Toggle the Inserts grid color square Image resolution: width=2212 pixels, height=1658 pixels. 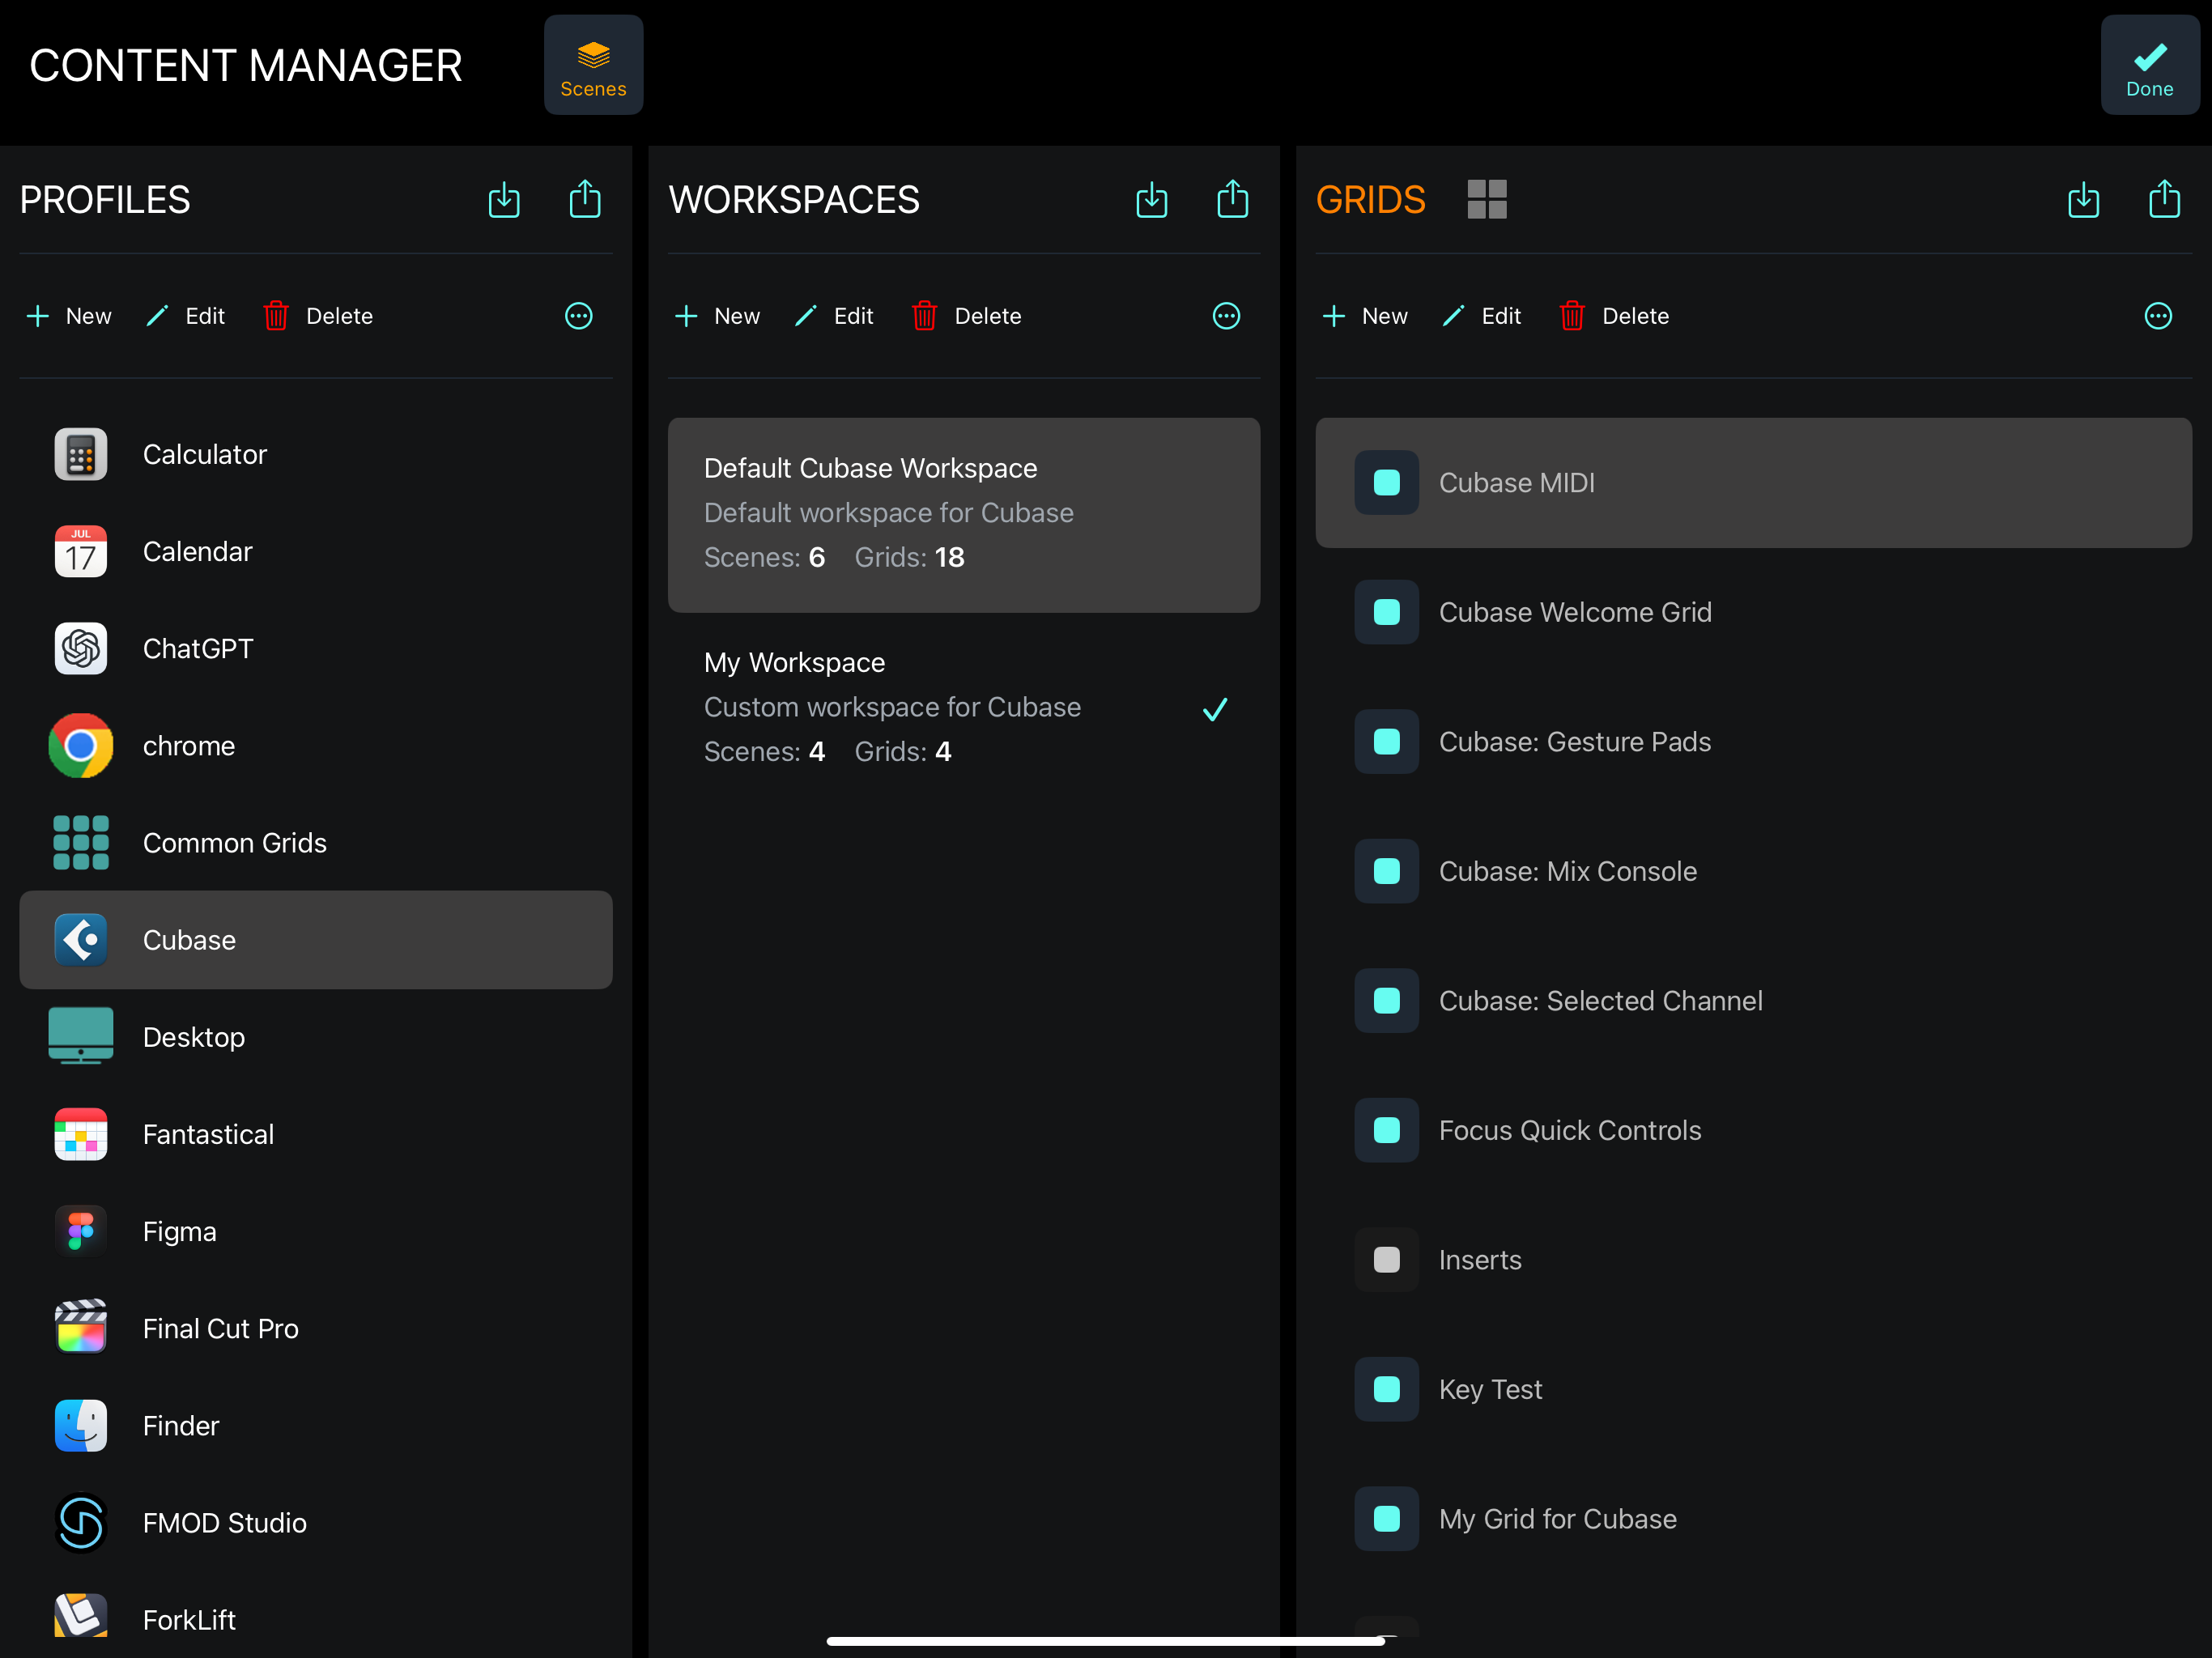pyautogui.click(x=1386, y=1259)
